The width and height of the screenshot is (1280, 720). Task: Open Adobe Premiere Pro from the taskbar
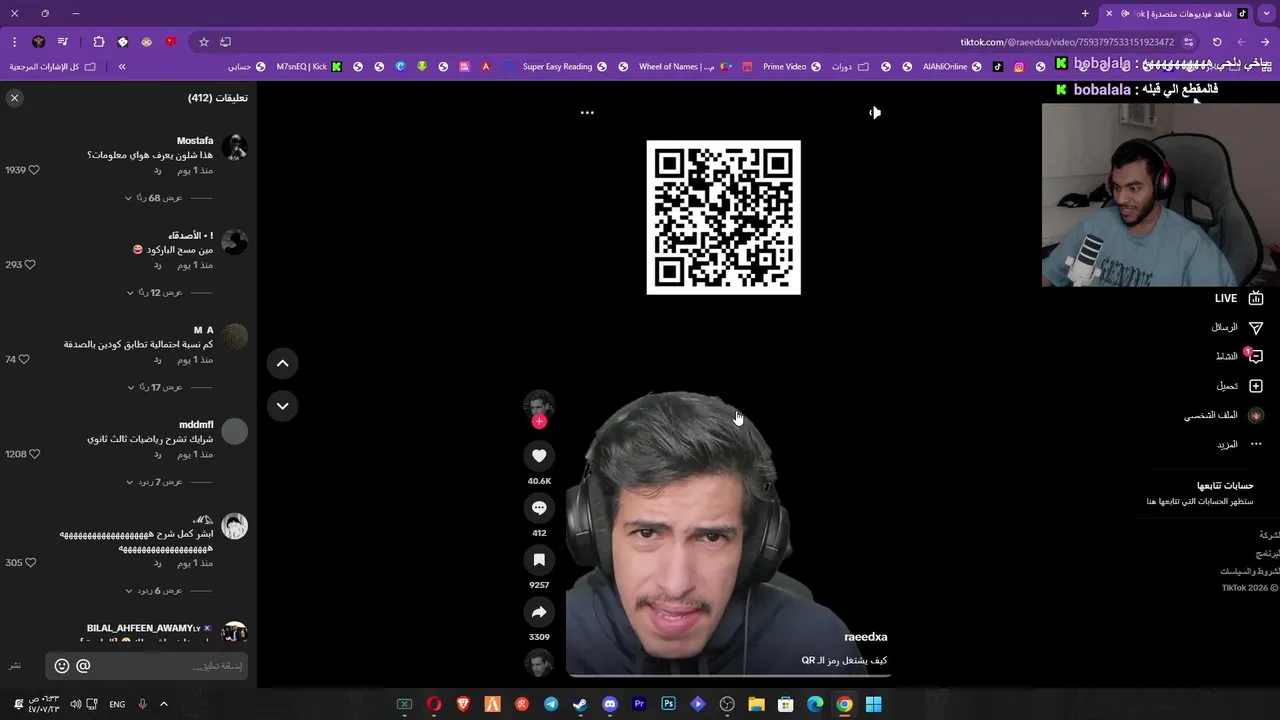639,704
